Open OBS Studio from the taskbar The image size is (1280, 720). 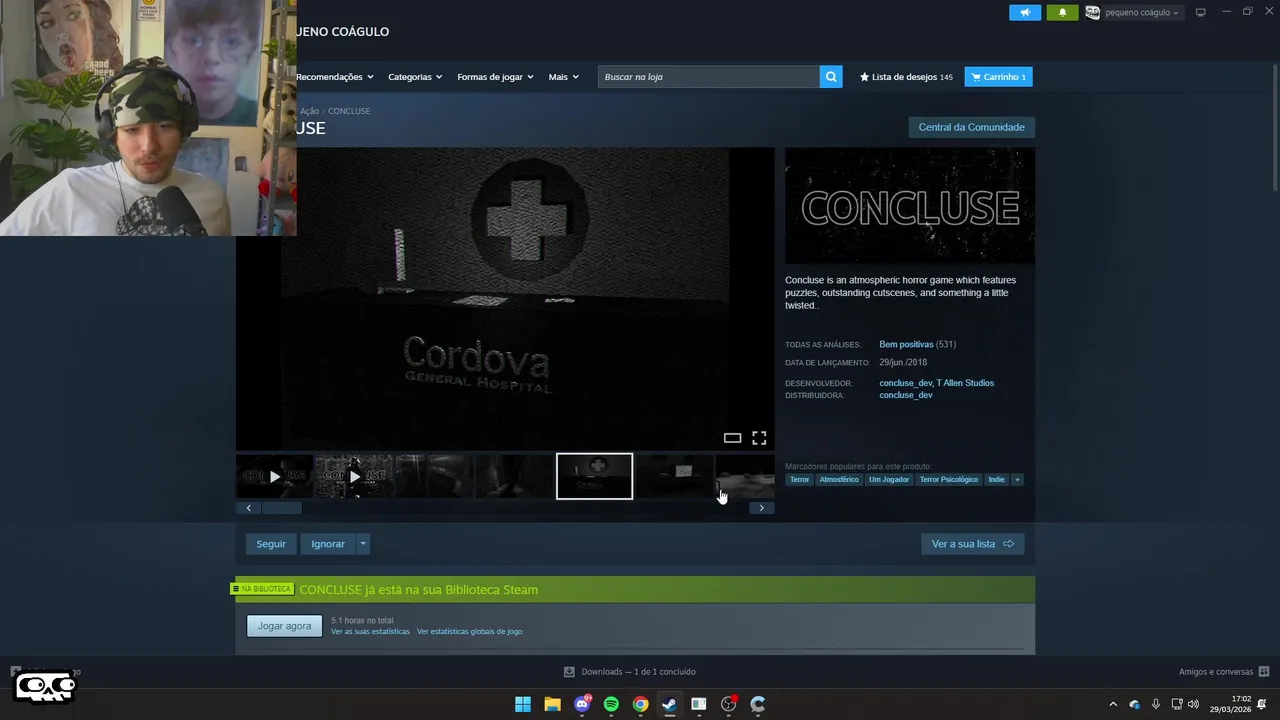coord(728,705)
